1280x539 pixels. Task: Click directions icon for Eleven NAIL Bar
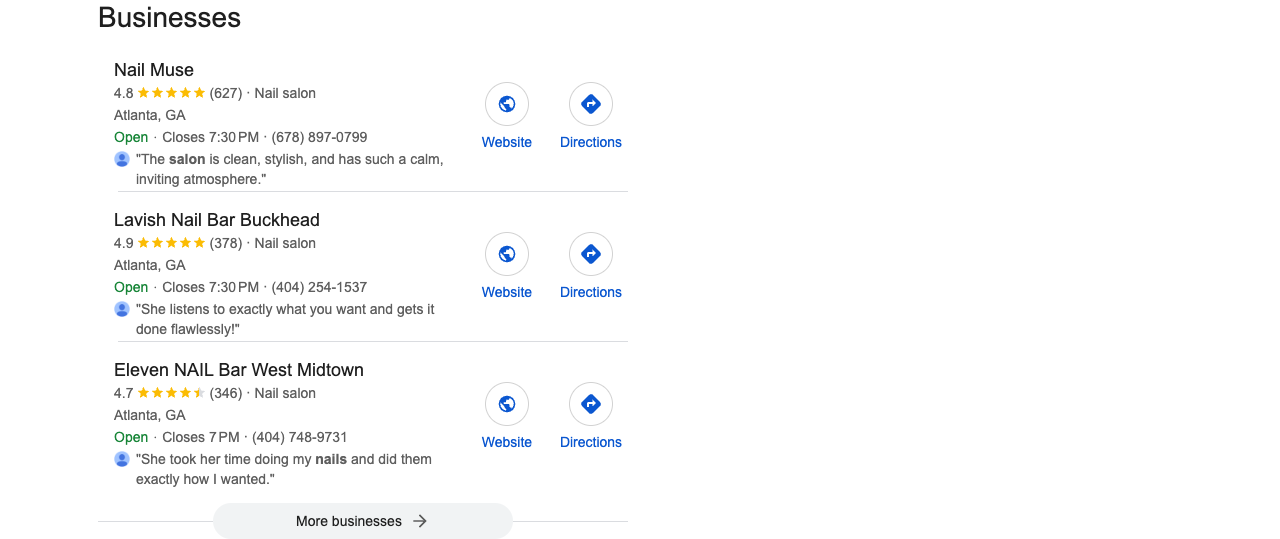(x=591, y=404)
